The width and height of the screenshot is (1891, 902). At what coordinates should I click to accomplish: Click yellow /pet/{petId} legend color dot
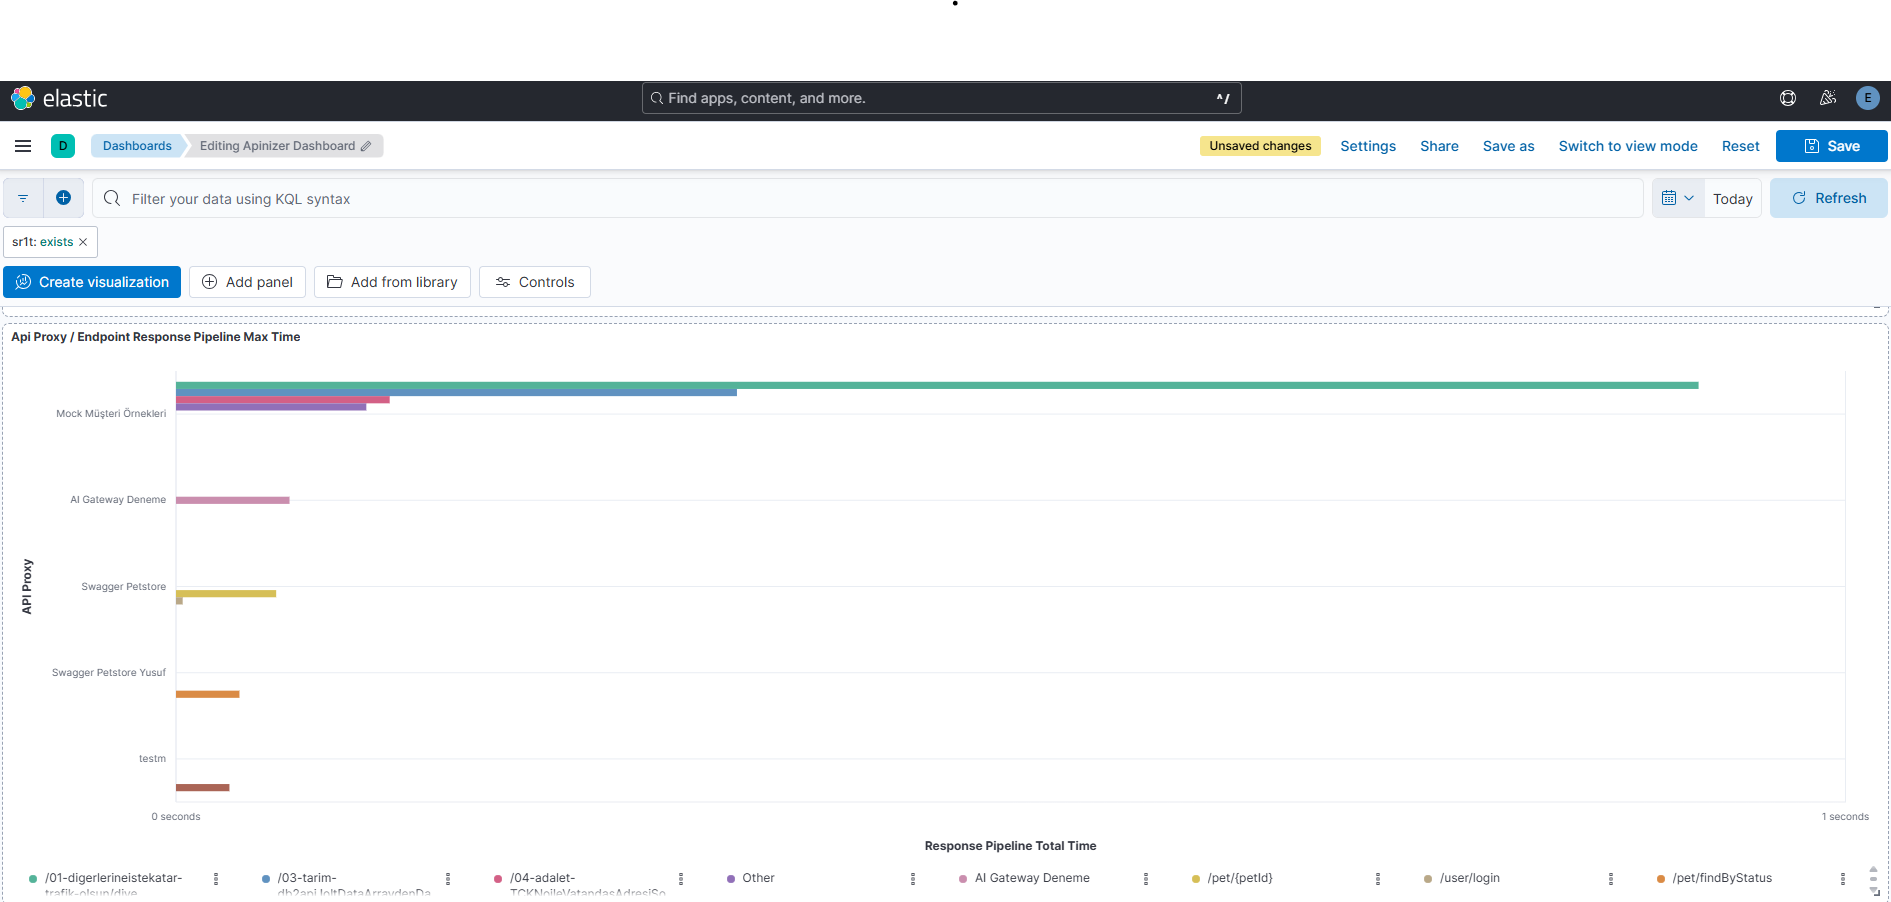click(x=1196, y=879)
